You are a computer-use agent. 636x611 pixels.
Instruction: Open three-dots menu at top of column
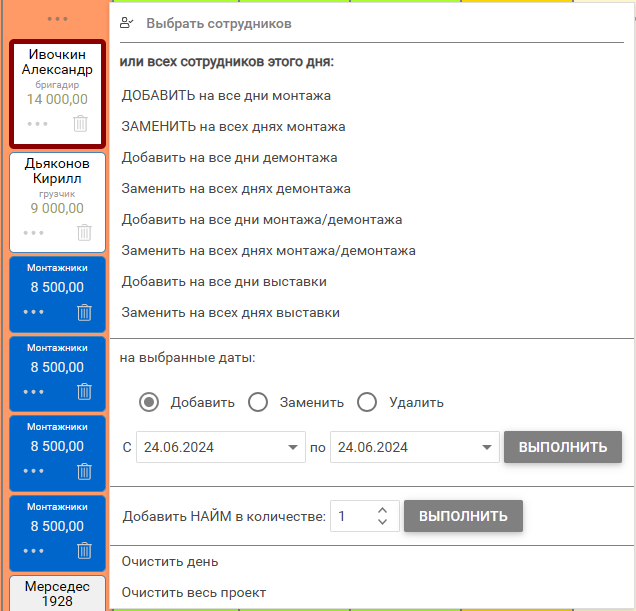pyautogui.click(x=58, y=19)
